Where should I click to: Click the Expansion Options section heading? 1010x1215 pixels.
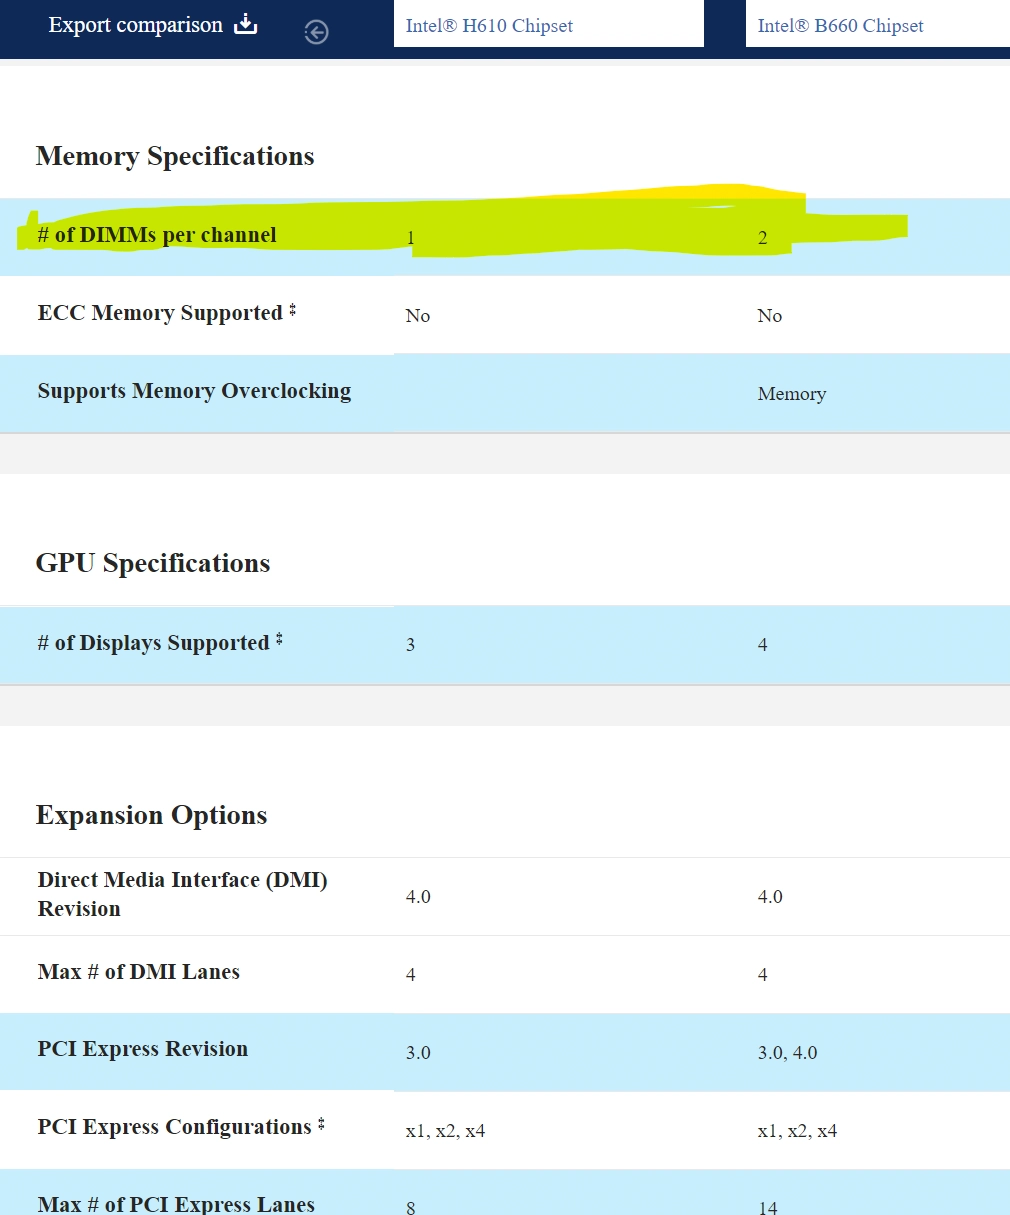pyautogui.click(x=151, y=815)
